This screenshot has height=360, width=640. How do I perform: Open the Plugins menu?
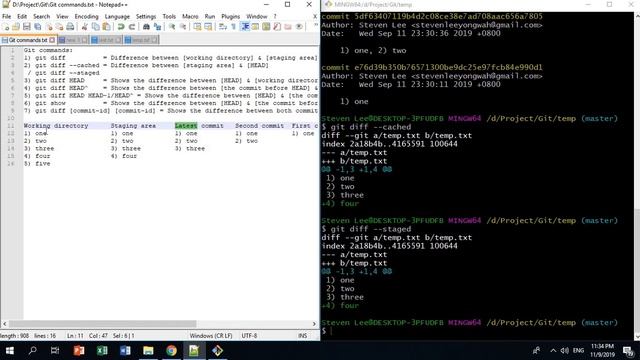tap(231, 16)
